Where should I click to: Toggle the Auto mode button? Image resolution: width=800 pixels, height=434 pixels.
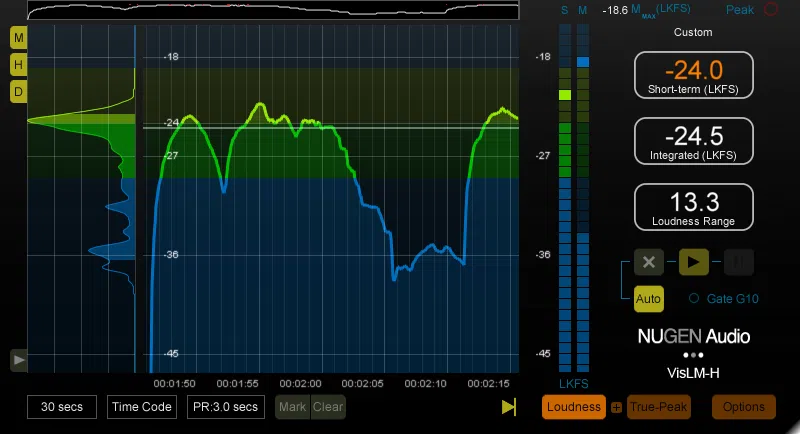click(x=649, y=299)
